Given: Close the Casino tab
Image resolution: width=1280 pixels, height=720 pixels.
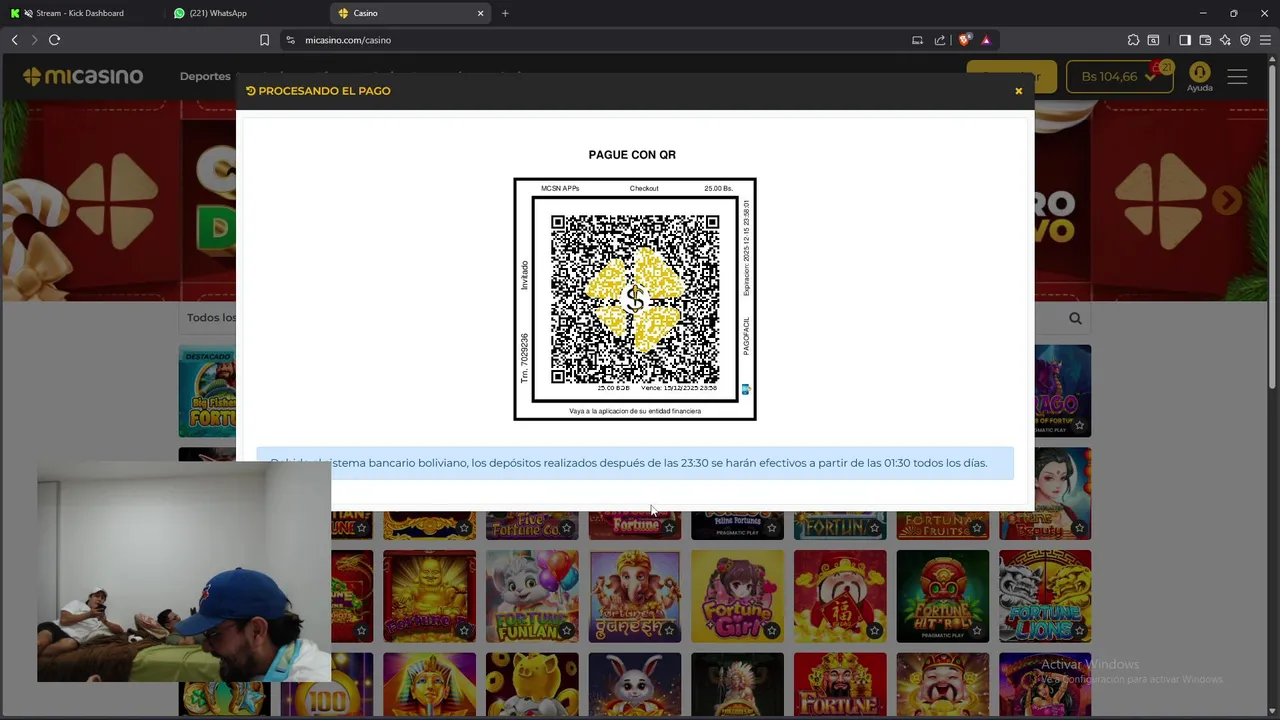Looking at the screenshot, I should pos(480,13).
